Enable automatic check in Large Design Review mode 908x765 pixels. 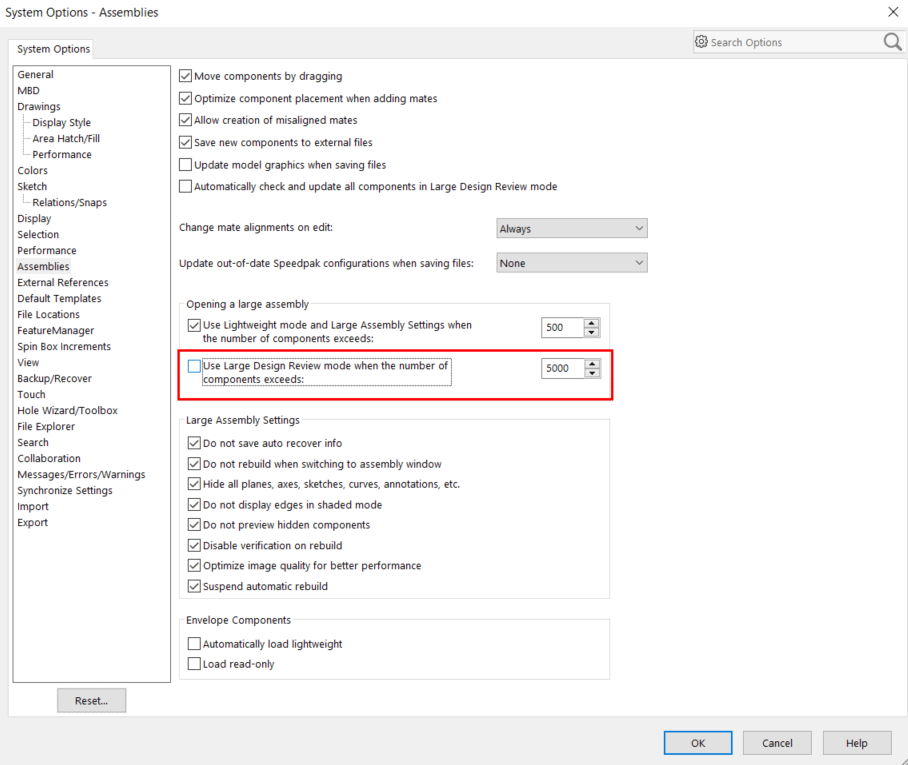point(185,186)
